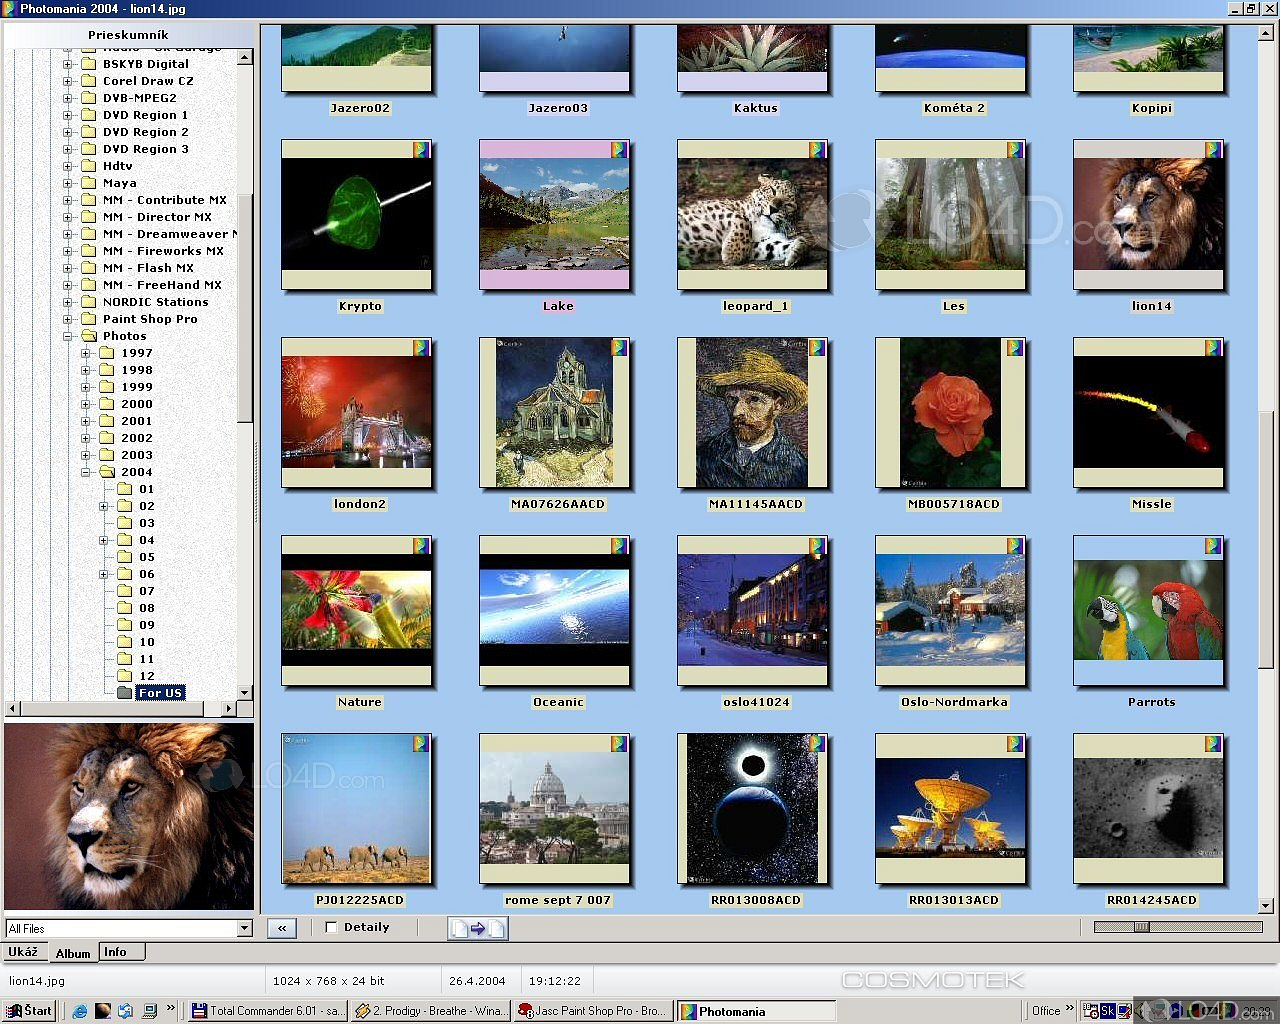Click the thumbnail size slider
Screen dimensions: 1280x1024
pyautogui.click(x=1141, y=927)
